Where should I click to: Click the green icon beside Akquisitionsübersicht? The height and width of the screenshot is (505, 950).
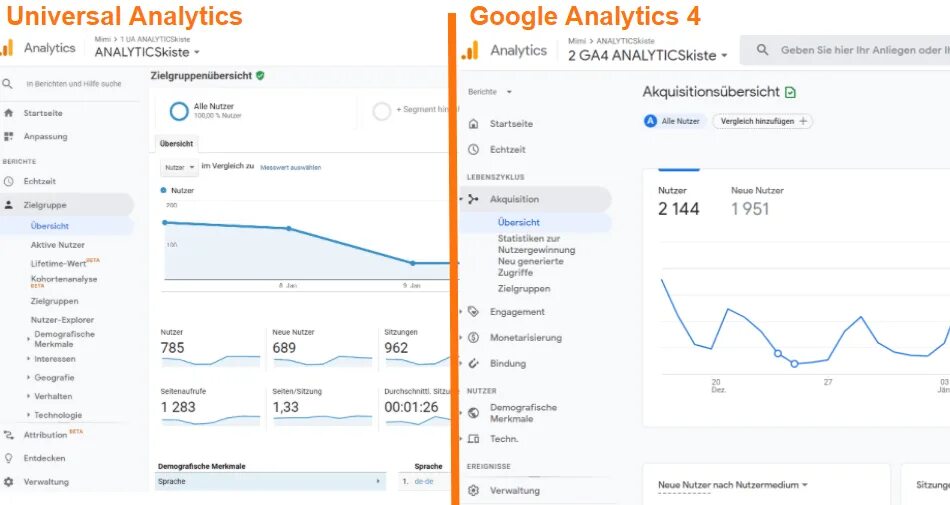(x=790, y=93)
